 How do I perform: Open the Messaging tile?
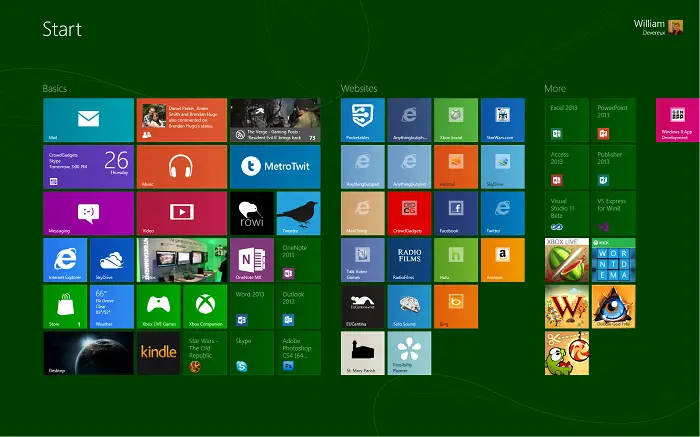click(88, 213)
